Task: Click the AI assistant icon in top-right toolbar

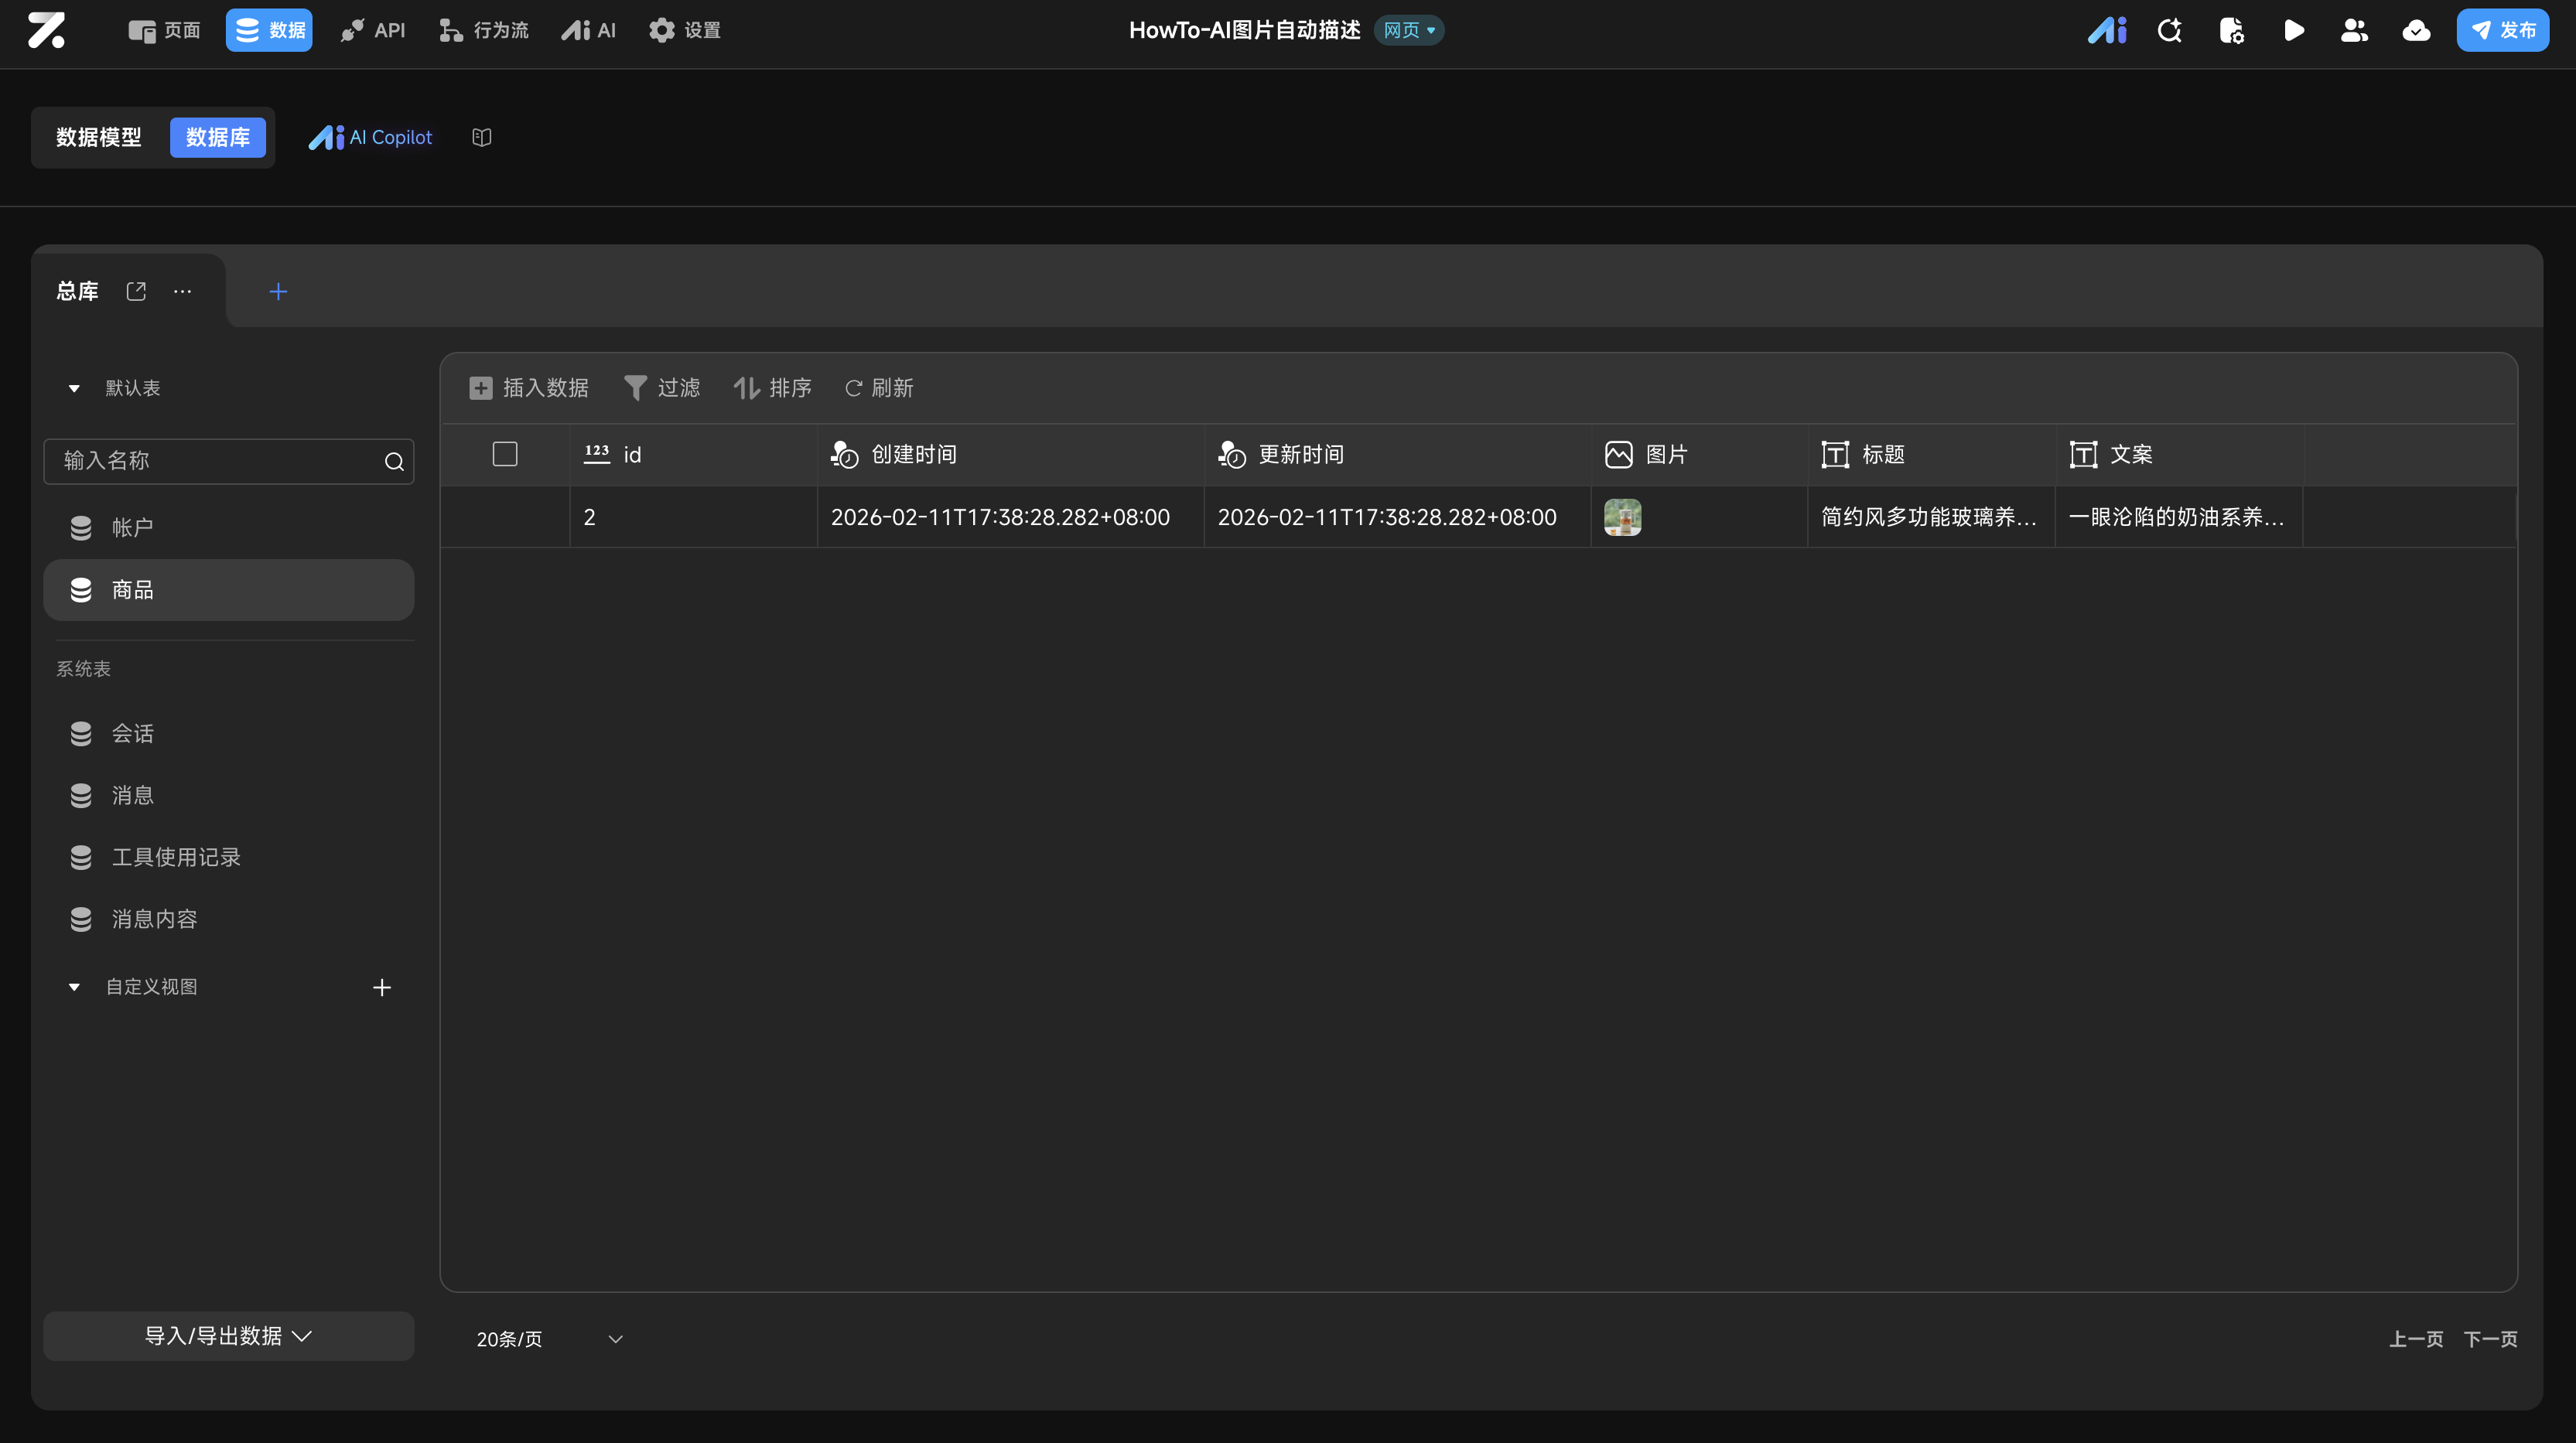Action: (2106, 30)
